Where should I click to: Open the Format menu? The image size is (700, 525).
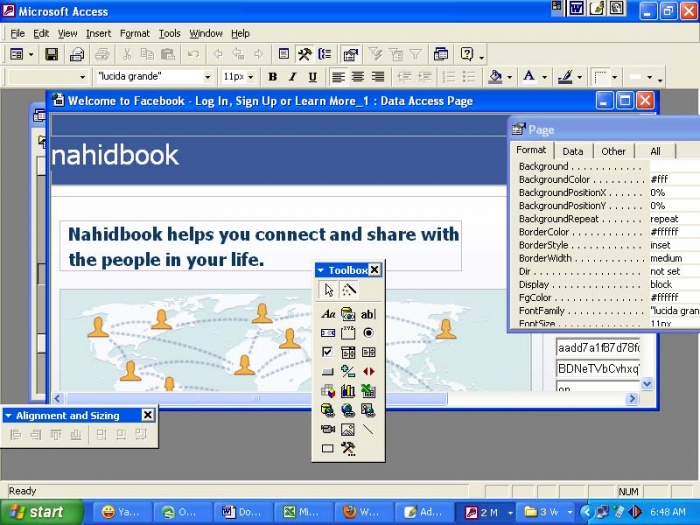click(134, 33)
